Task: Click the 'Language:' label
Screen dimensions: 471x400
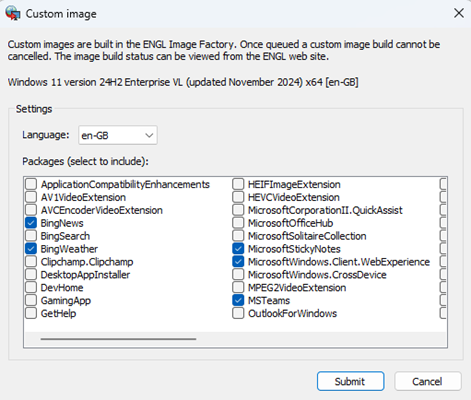Action: pyautogui.click(x=46, y=135)
